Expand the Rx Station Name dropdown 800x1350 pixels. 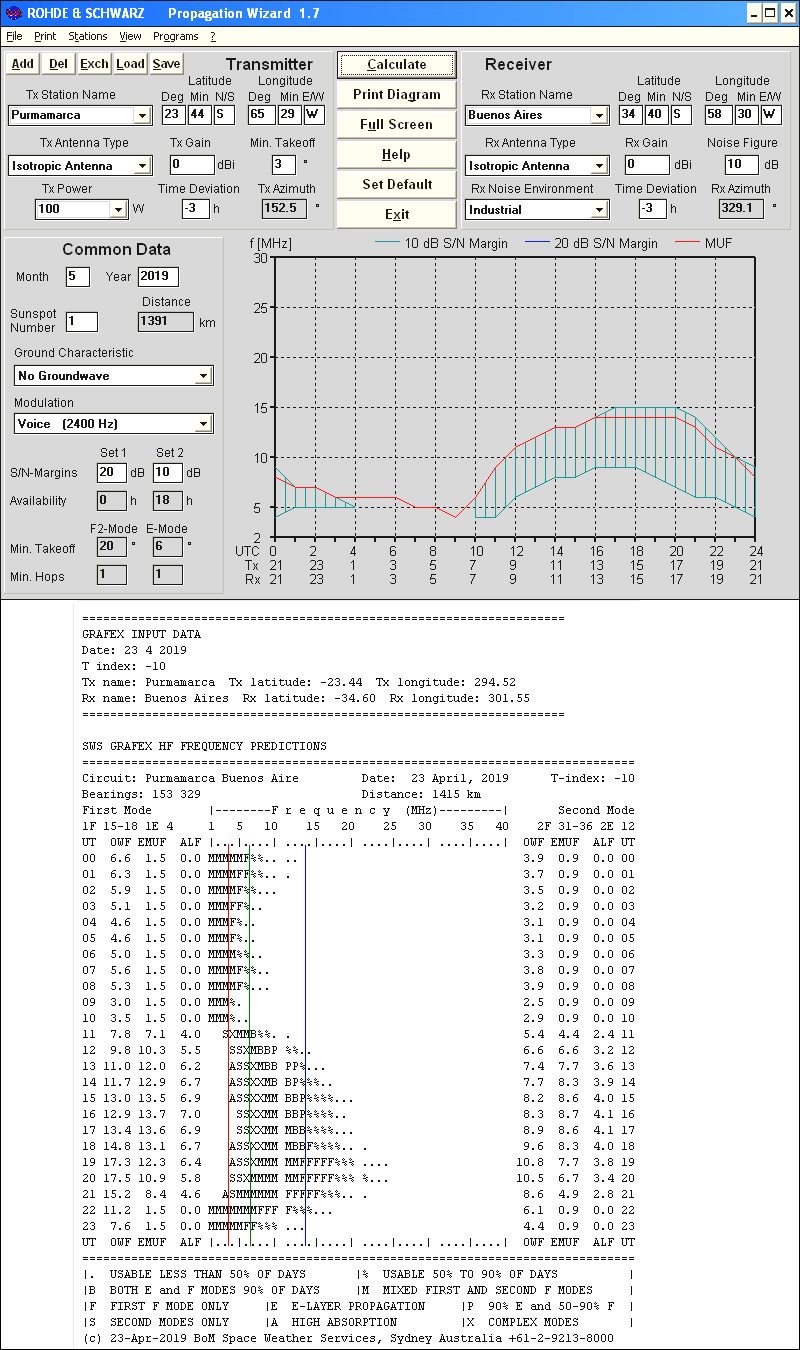click(x=598, y=116)
